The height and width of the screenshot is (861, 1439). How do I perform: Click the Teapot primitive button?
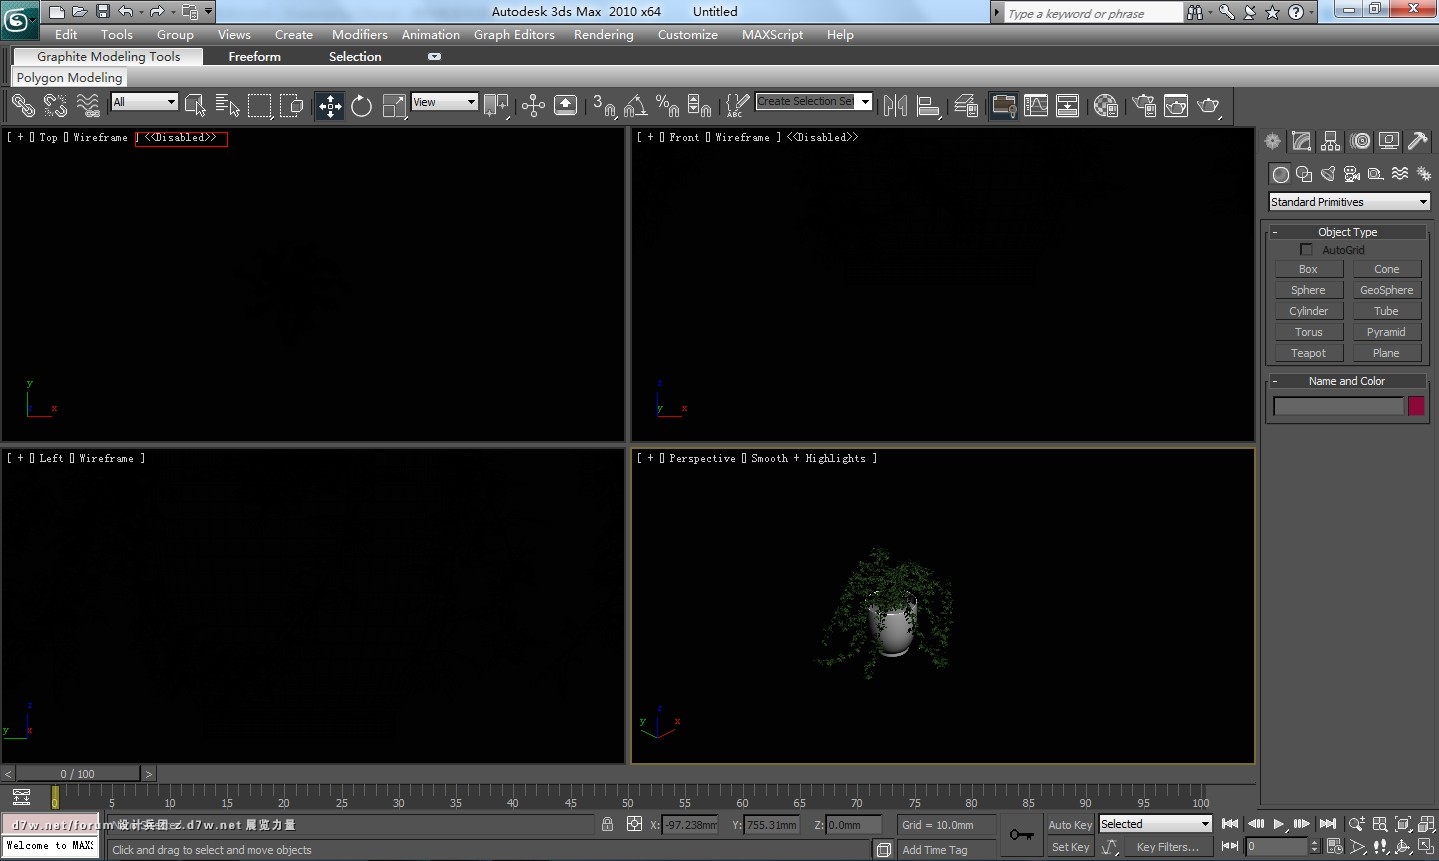point(1308,353)
